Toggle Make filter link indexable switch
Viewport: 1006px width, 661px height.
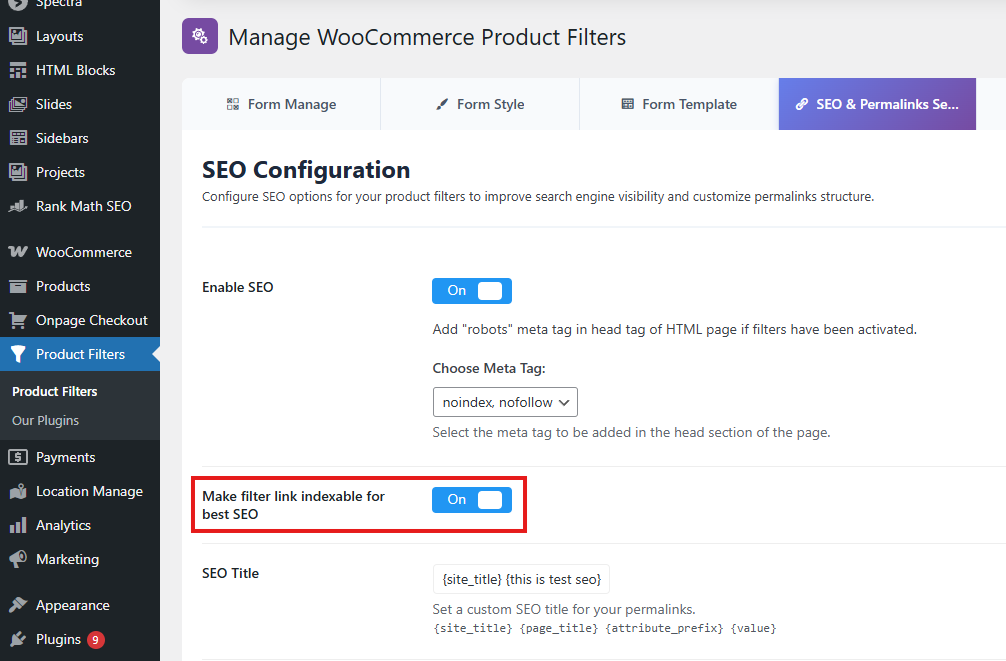(x=472, y=500)
